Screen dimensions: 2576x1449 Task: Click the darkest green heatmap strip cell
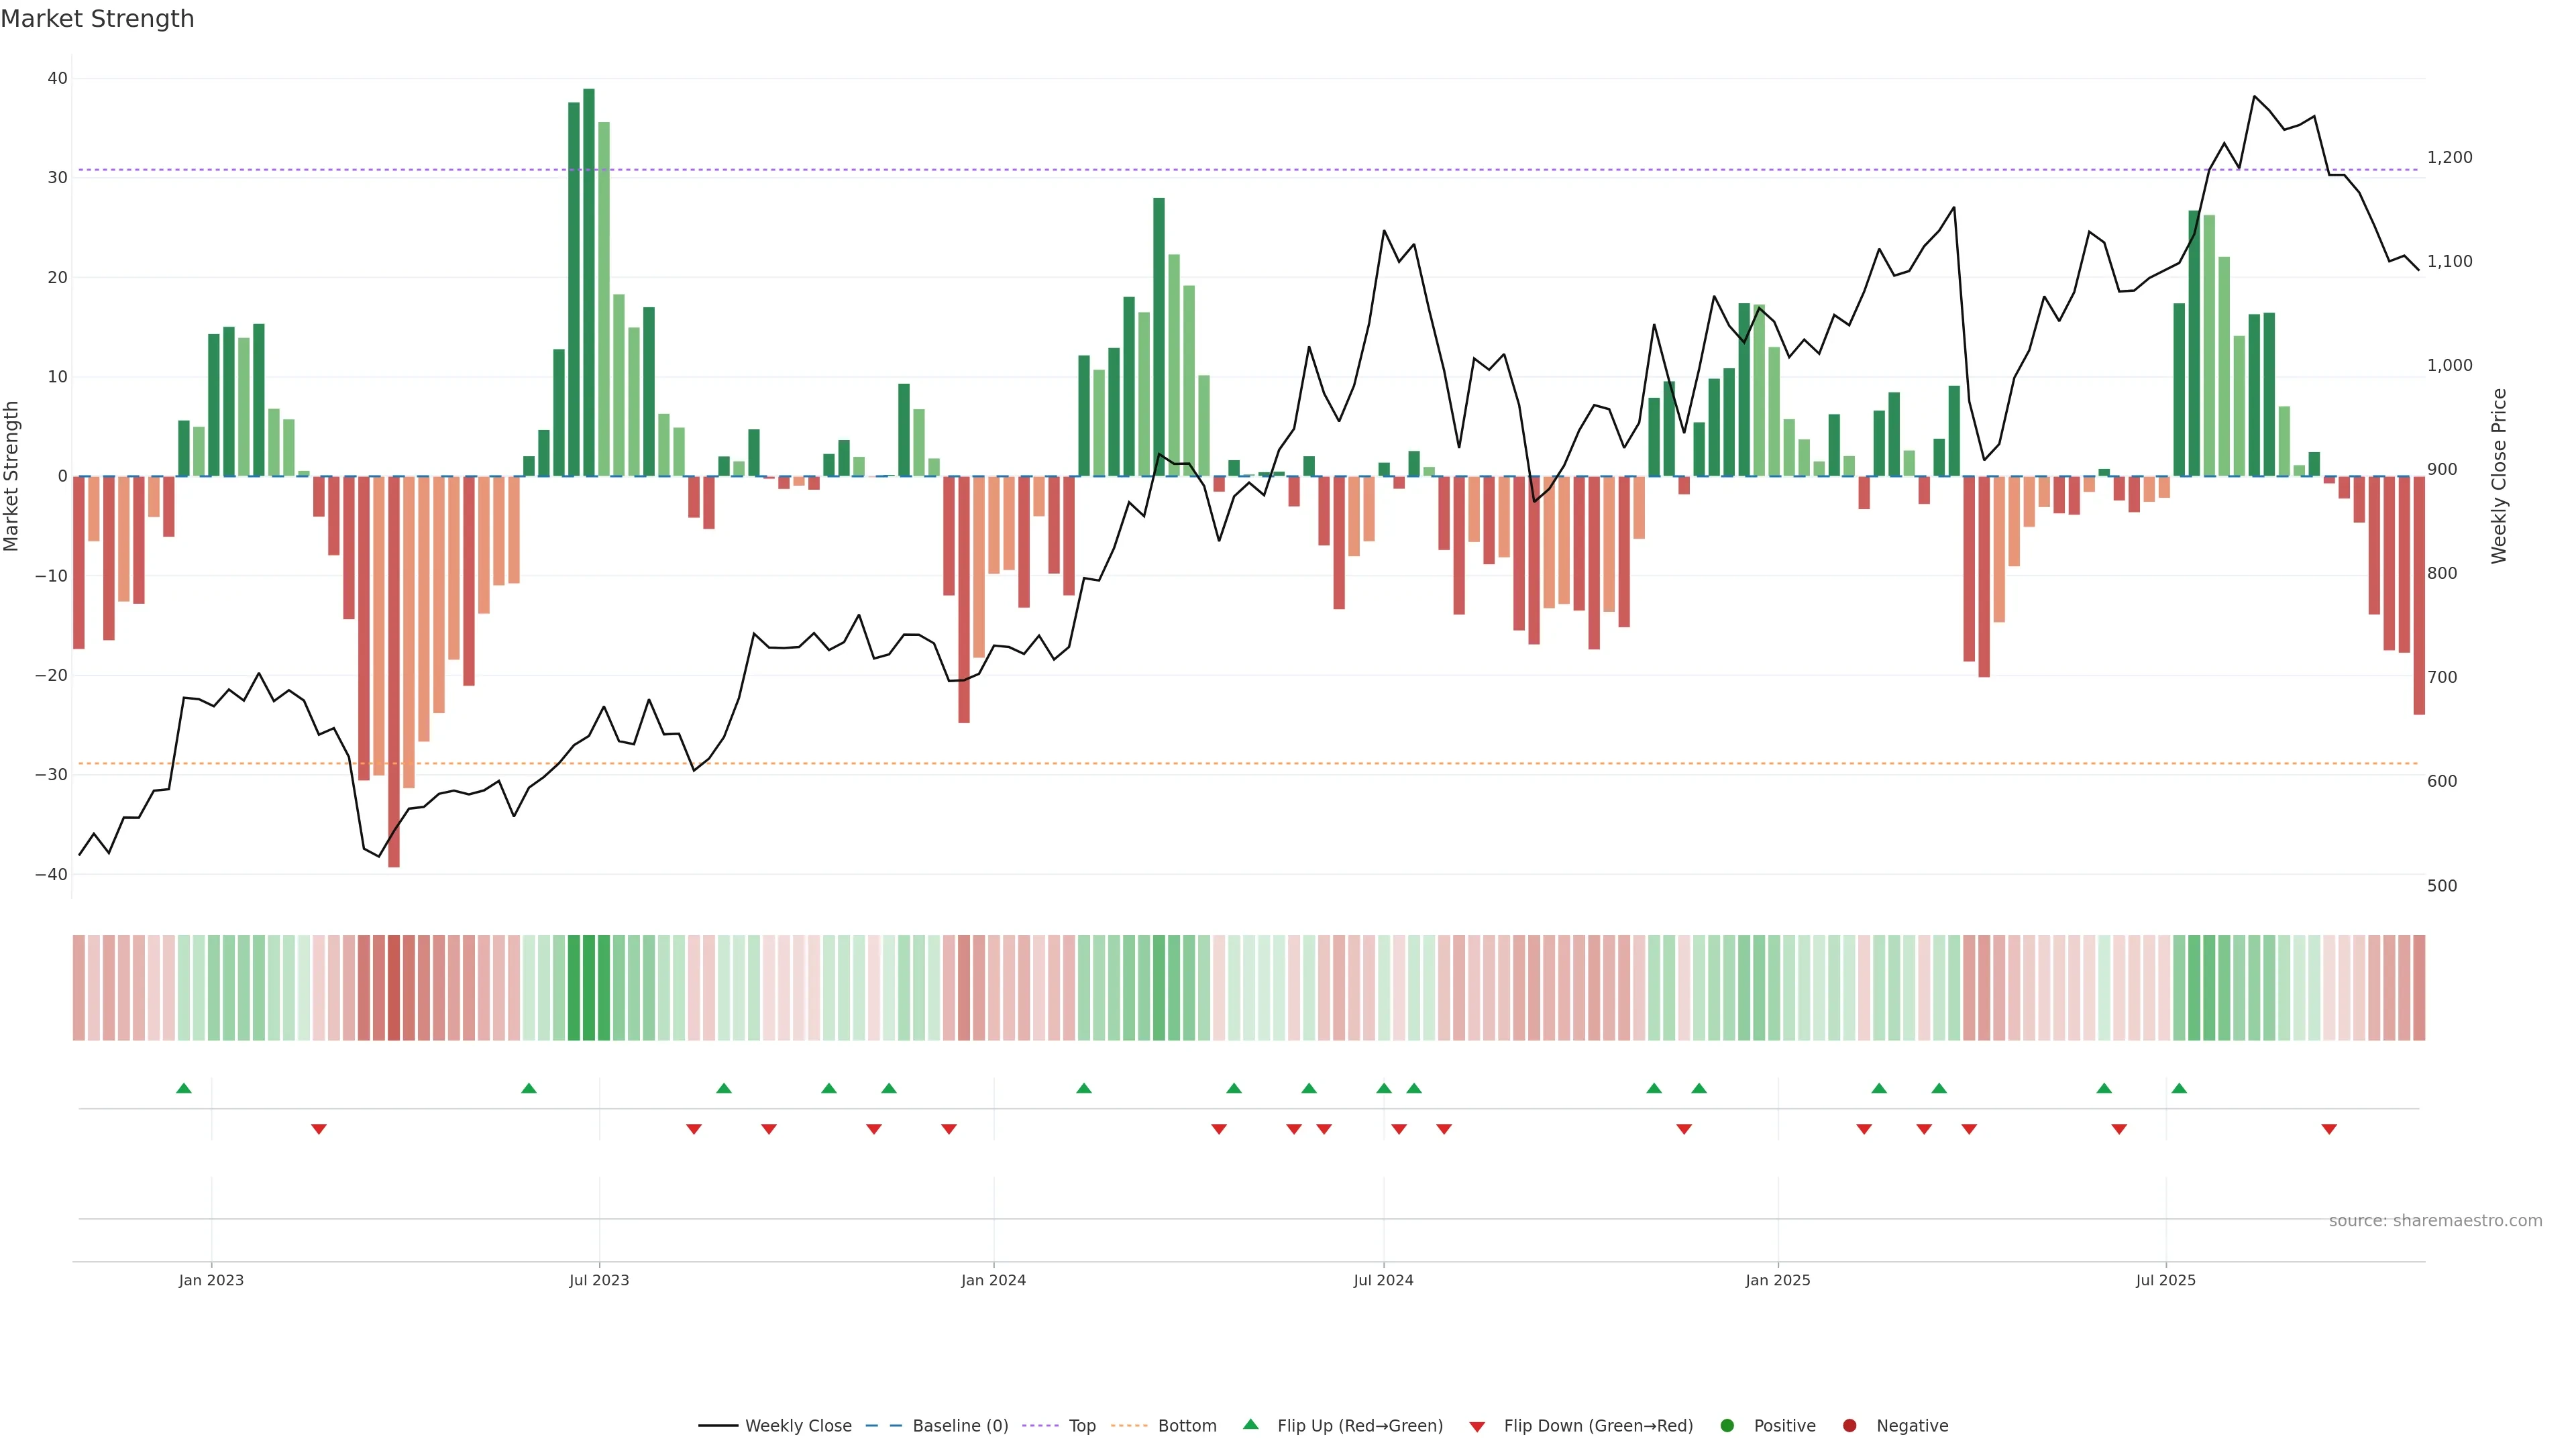[x=589, y=988]
